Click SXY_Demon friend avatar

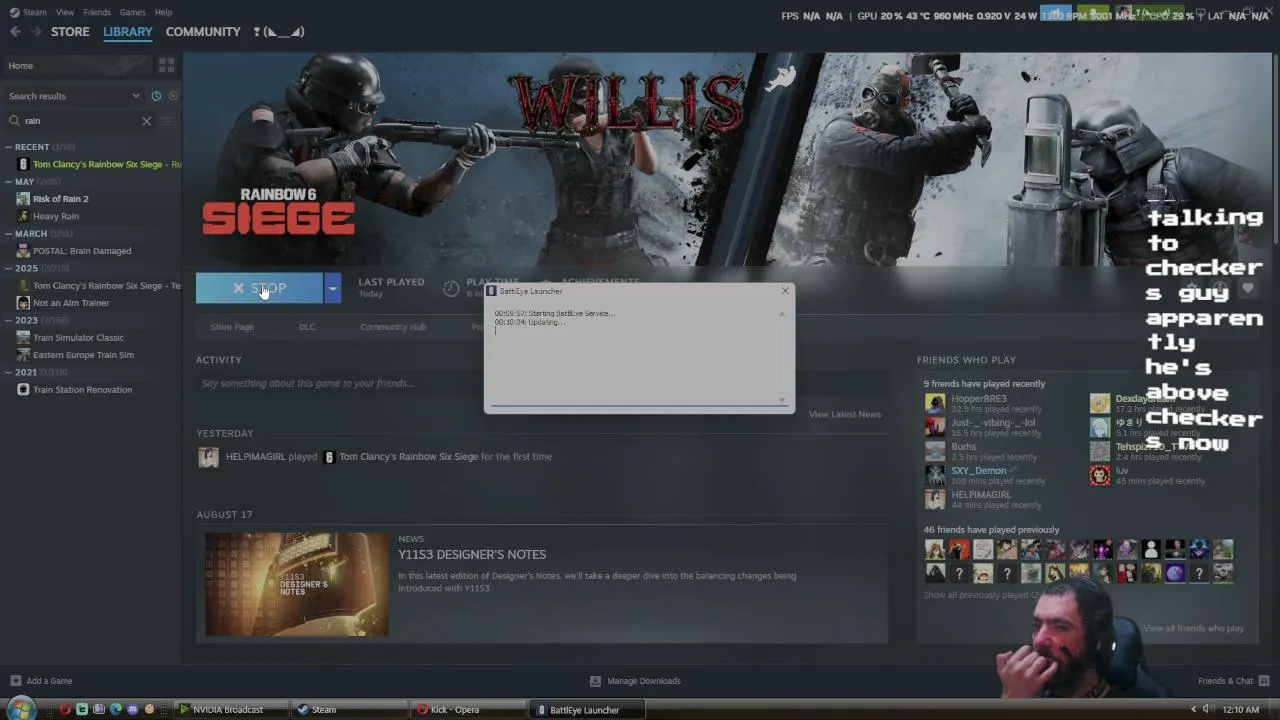935,475
